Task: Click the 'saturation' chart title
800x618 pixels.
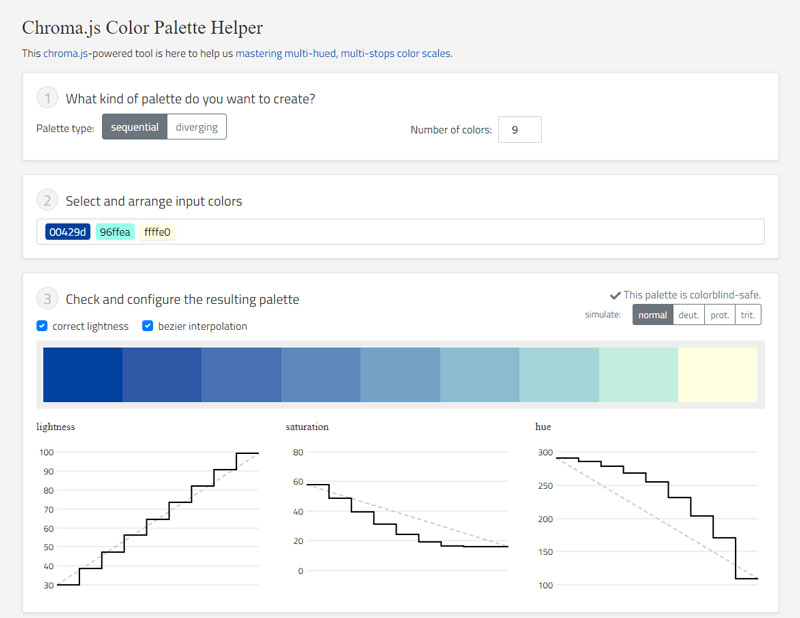Action: (307, 427)
